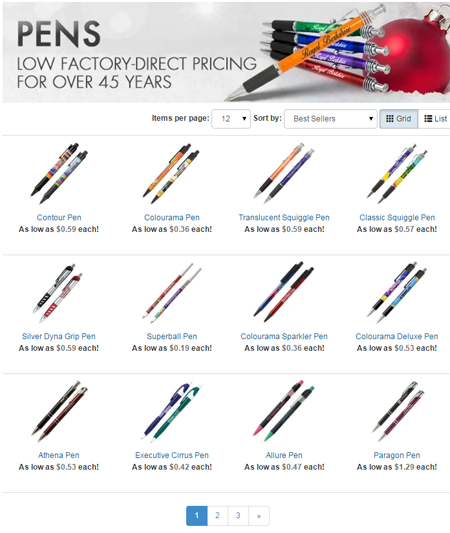Open the Superball Pen link

click(172, 337)
